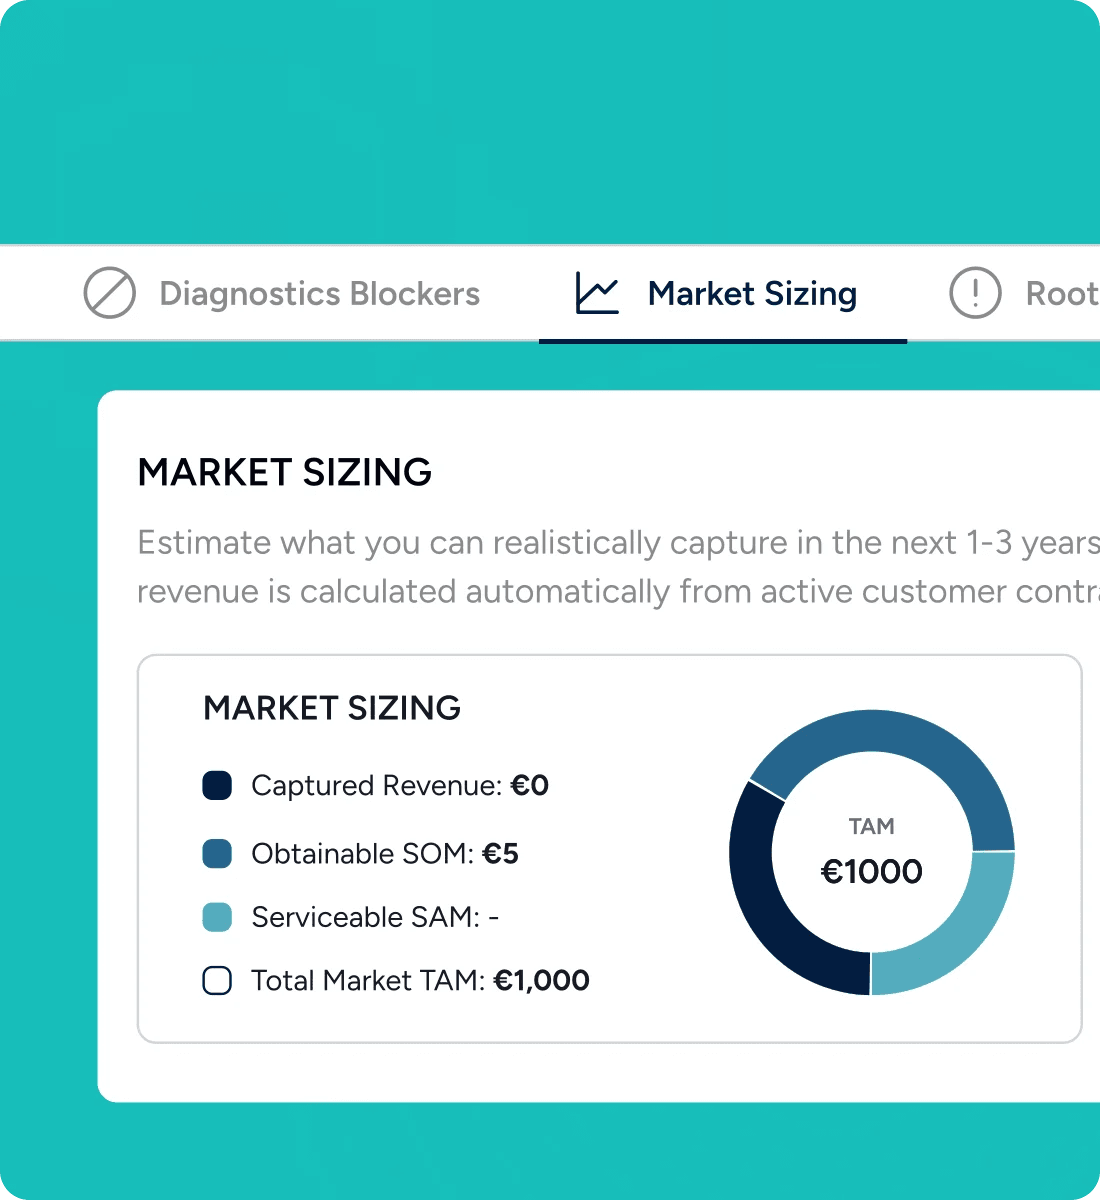Click the Serviceable SAM light teal swatch

pyautogui.click(x=217, y=917)
